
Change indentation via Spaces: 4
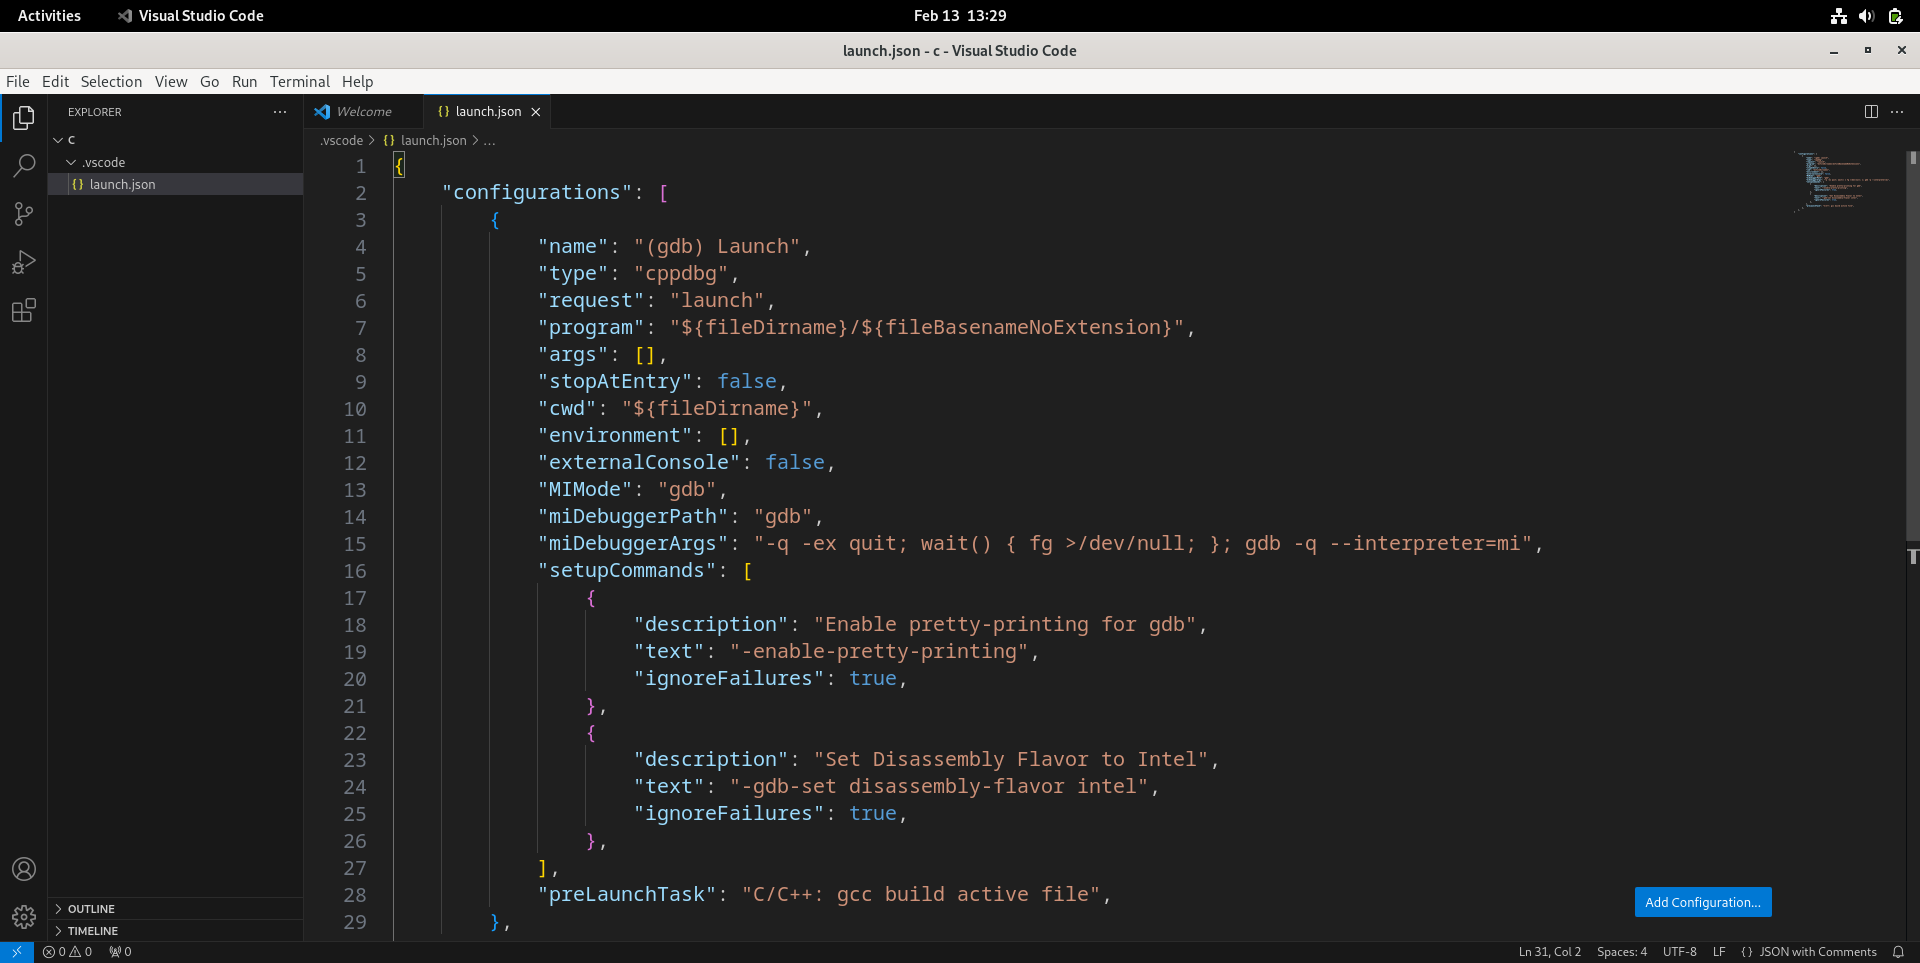click(1622, 952)
